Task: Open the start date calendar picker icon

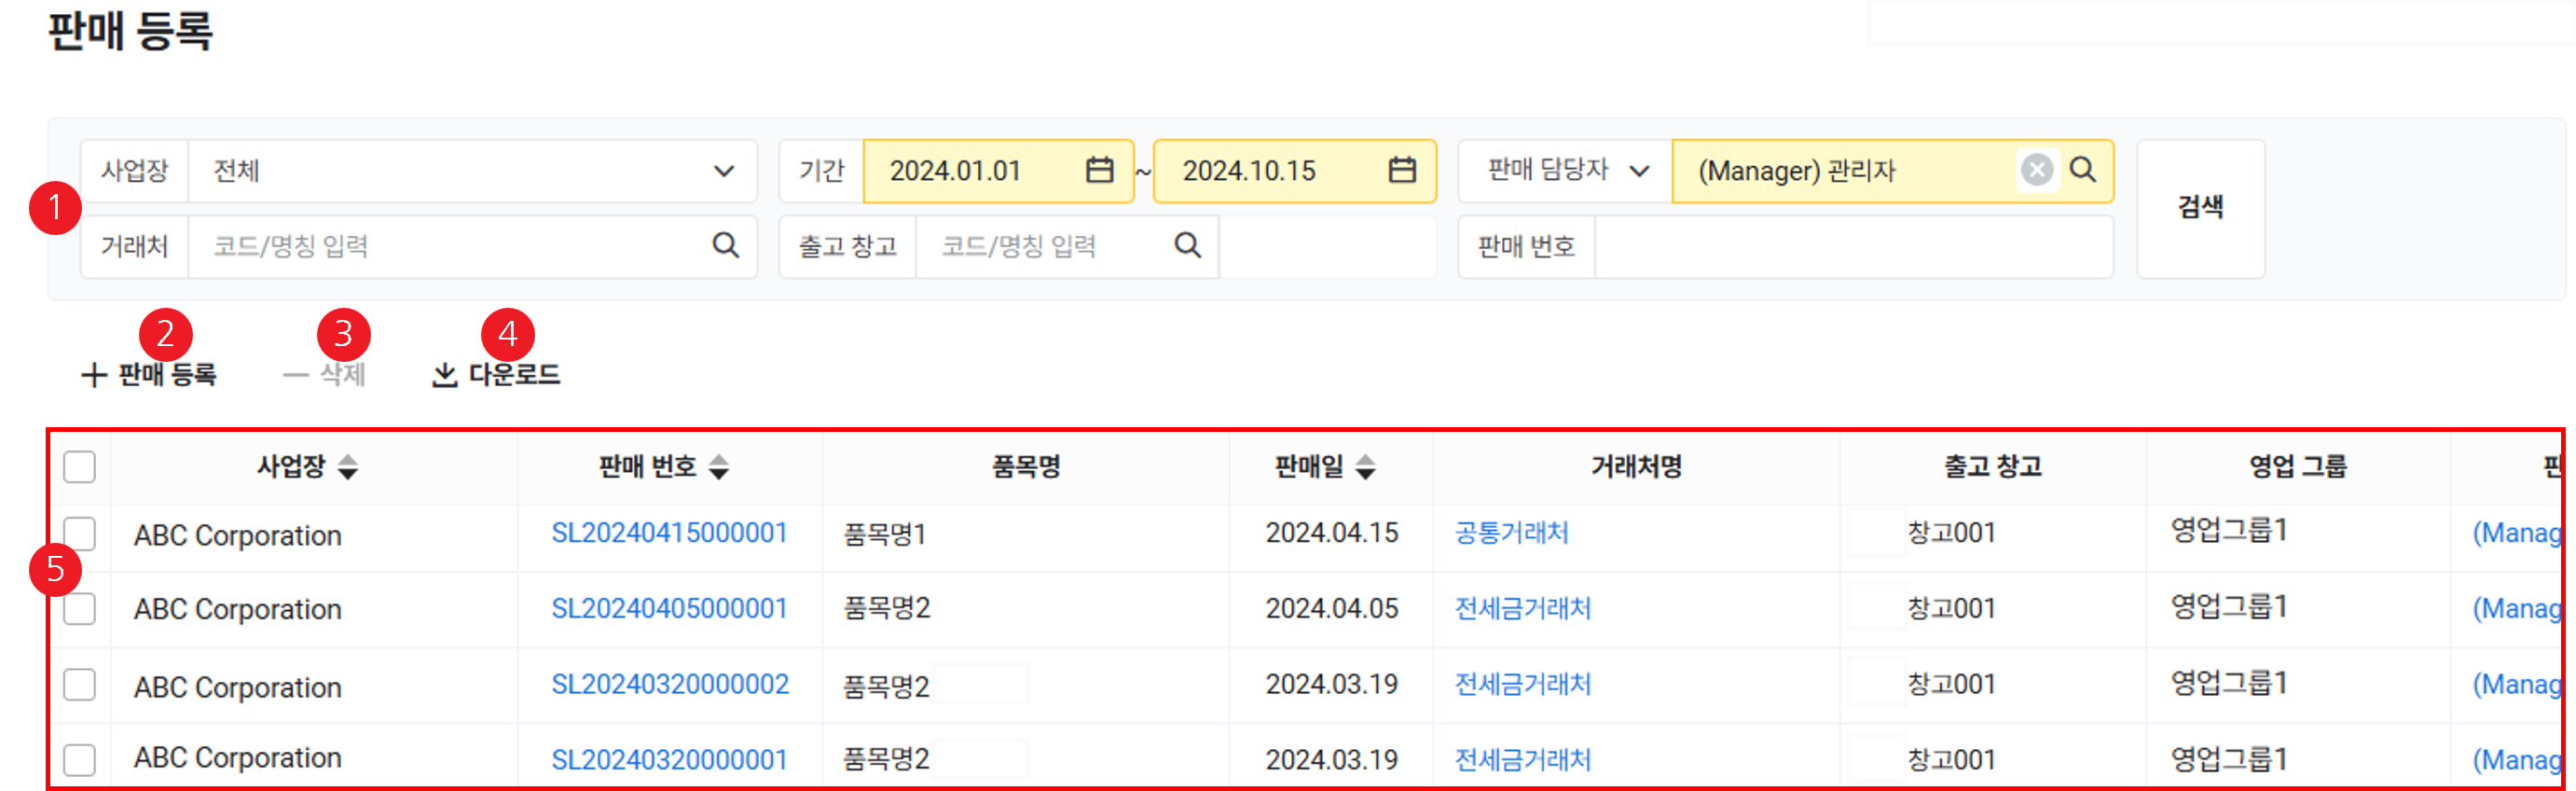Action: coord(1099,170)
